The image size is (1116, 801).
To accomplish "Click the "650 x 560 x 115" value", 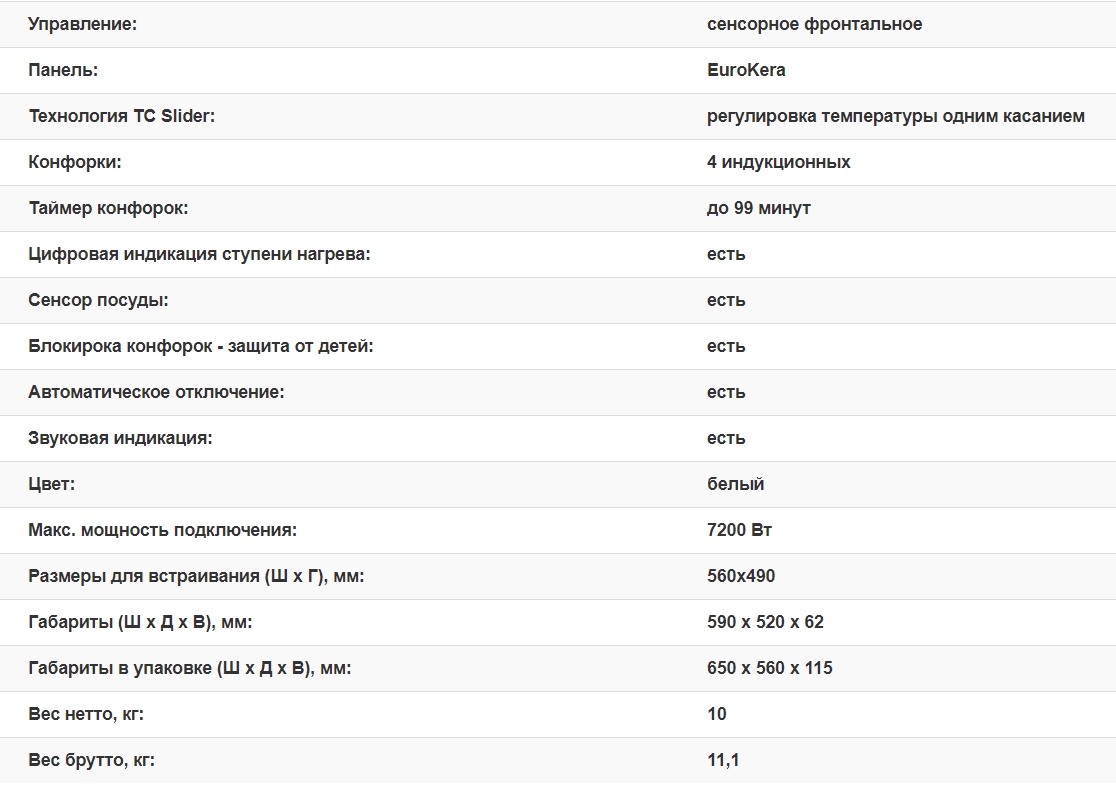I will click(769, 668).
